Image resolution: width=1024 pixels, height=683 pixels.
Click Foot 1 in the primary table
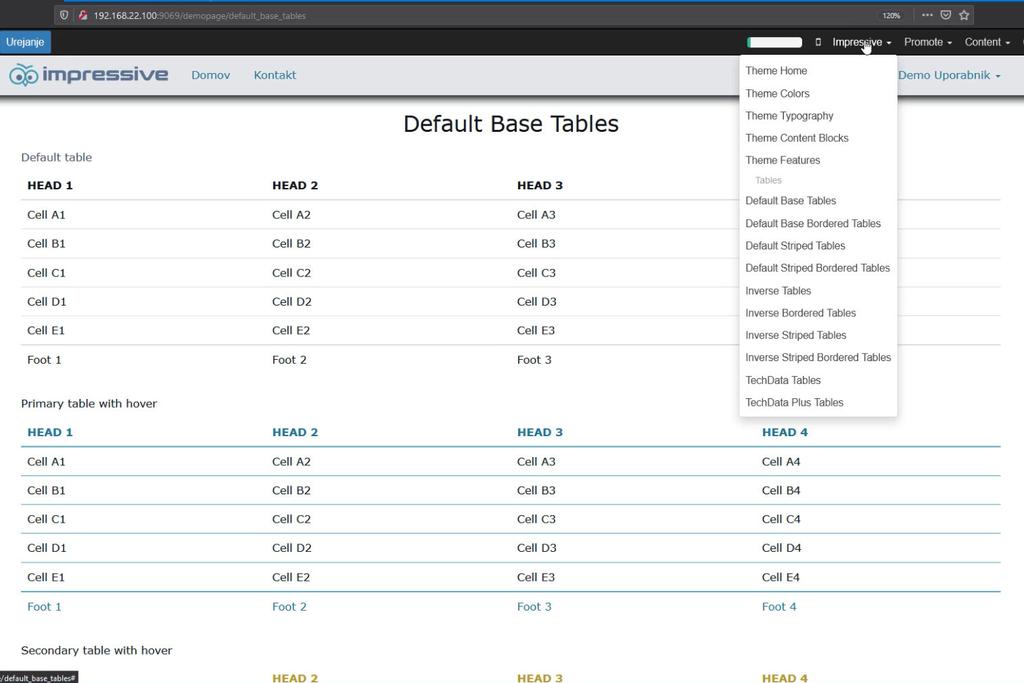click(x=44, y=607)
